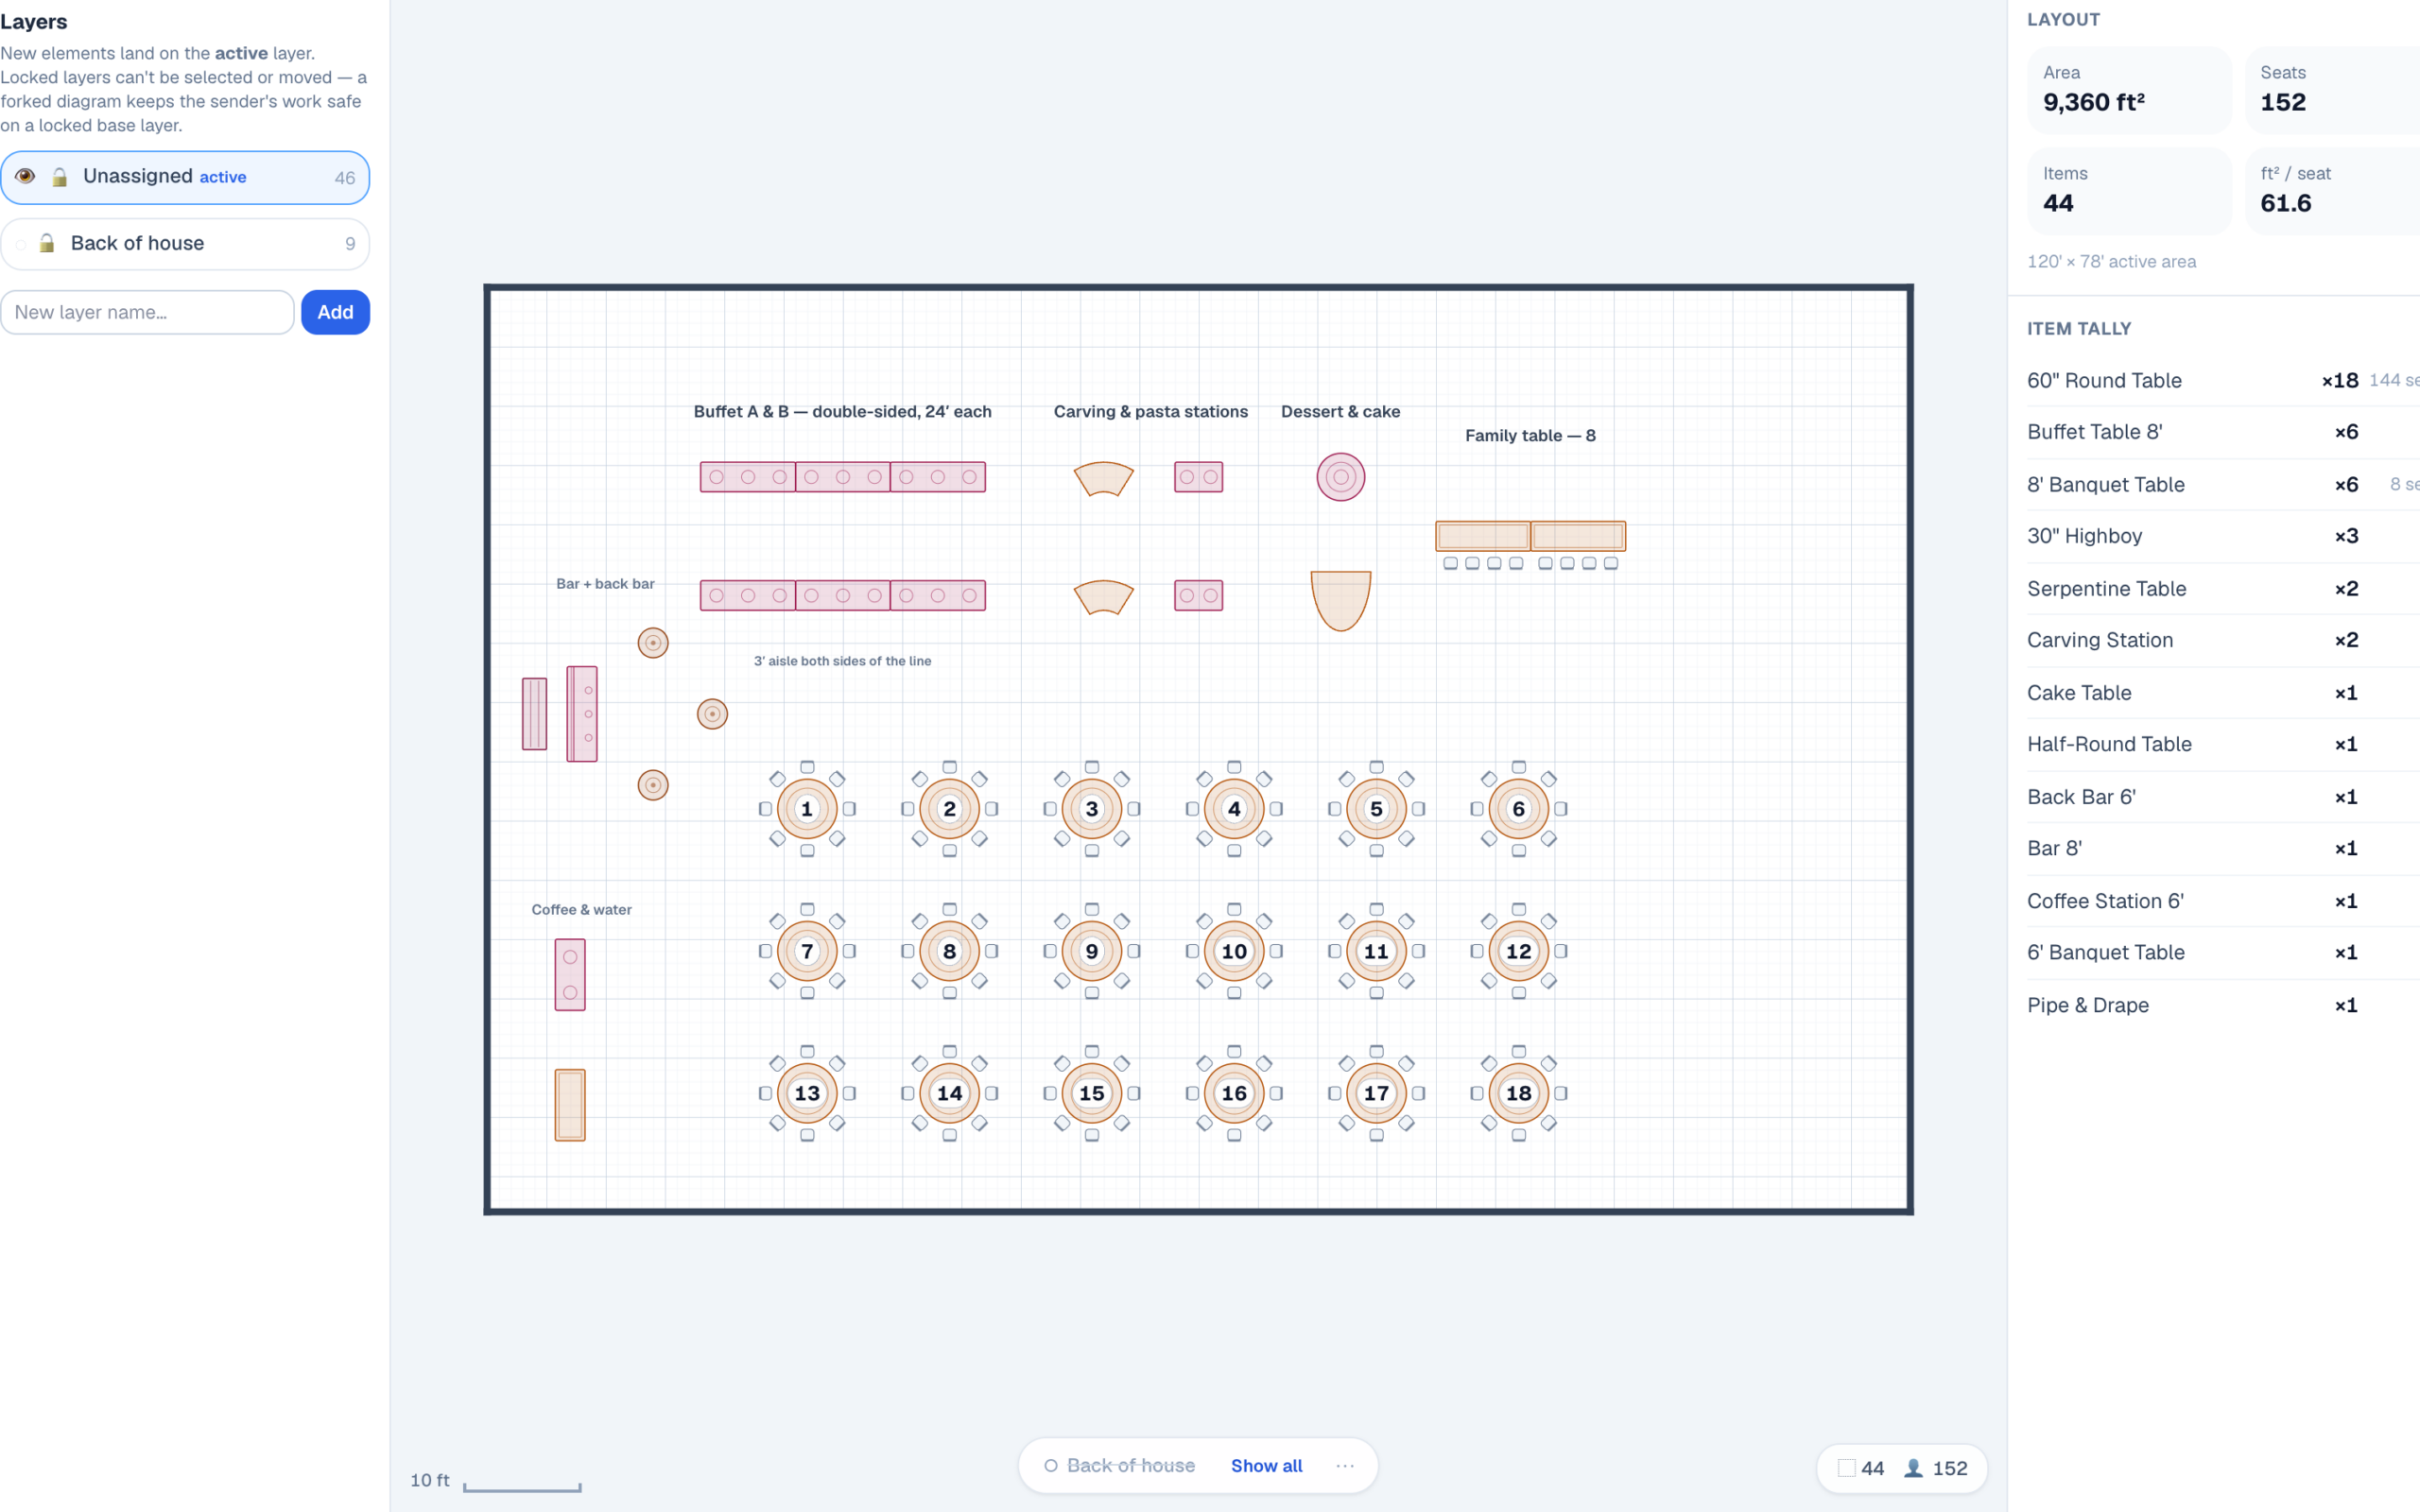Select round table number 5
The image size is (2420, 1512).
(x=1376, y=809)
